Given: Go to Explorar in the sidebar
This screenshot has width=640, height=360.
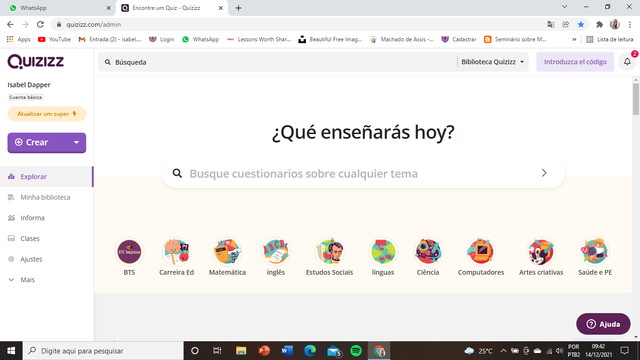Looking at the screenshot, I should [x=47, y=177].
